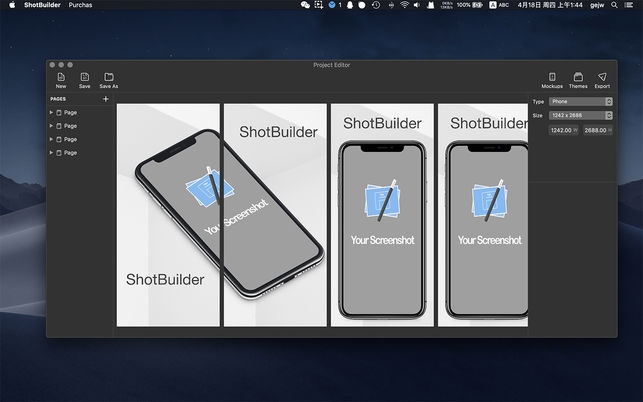Image resolution: width=643 pixels, height=402 pixels.
Task: Expand the third Page in the pages list
Action: coord(51,139)
